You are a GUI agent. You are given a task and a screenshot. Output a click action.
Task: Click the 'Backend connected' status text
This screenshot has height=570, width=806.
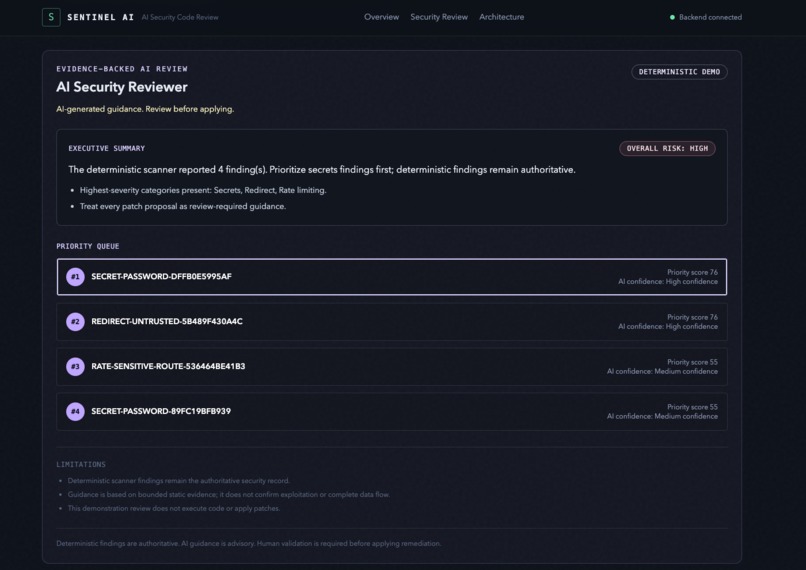(710, 17)
